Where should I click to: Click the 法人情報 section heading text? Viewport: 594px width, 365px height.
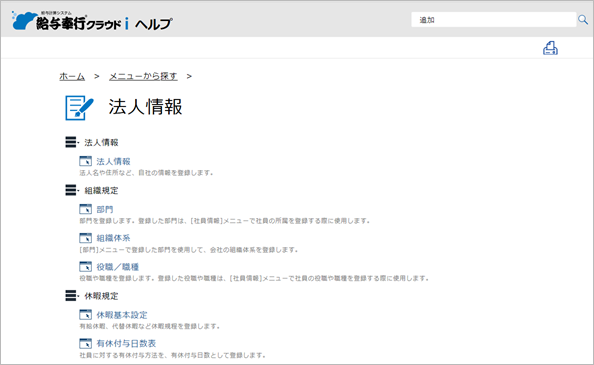[x=101, y=142]
